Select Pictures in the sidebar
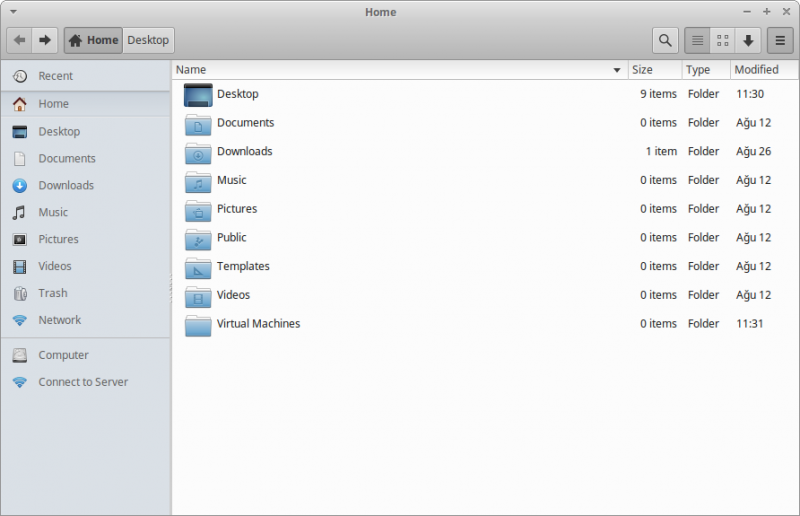The width and height of the screenshot is (800, 516). click(x=85, y=239)
